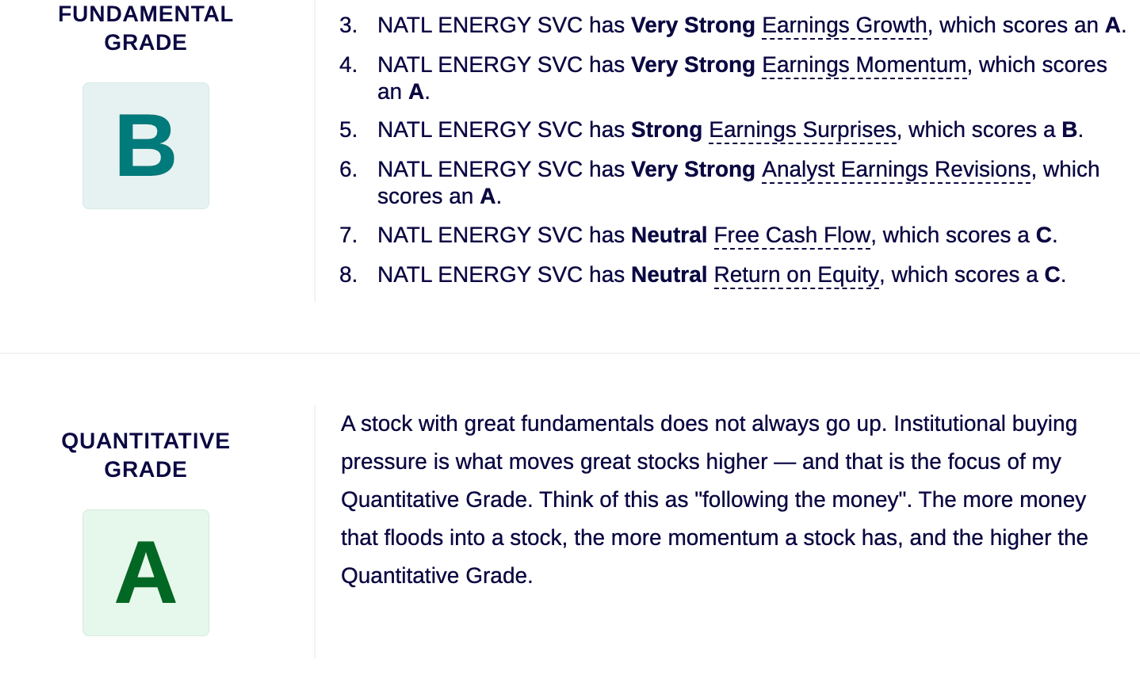Click the Quantitative Grade description paragraph

(x=715, y=500)
